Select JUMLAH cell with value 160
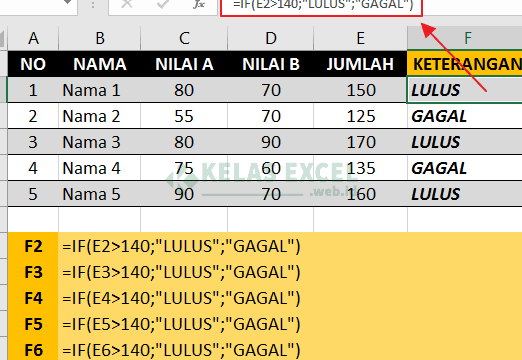This screenshot has width=522, height=360. [360, 194]
